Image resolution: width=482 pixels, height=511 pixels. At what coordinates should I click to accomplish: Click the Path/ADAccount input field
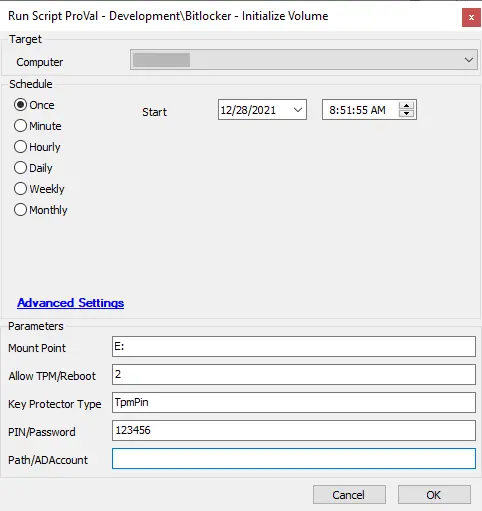pyautogui.click(x=294, y=458)
